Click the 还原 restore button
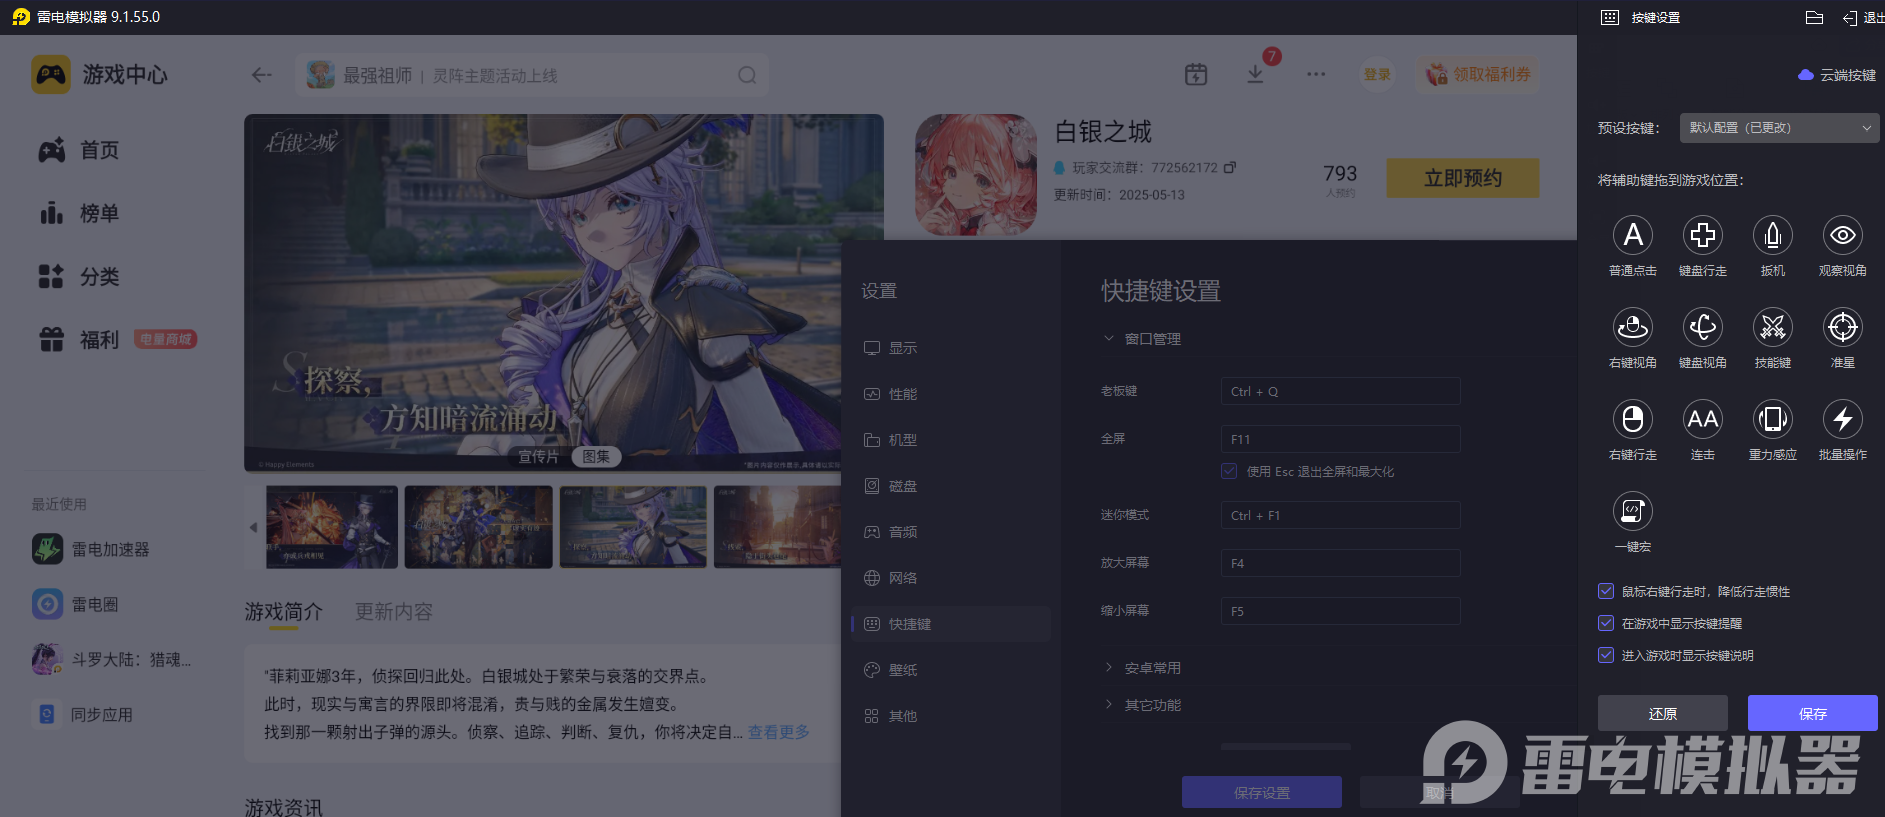1885x817 pixels. click(1663, 713)
